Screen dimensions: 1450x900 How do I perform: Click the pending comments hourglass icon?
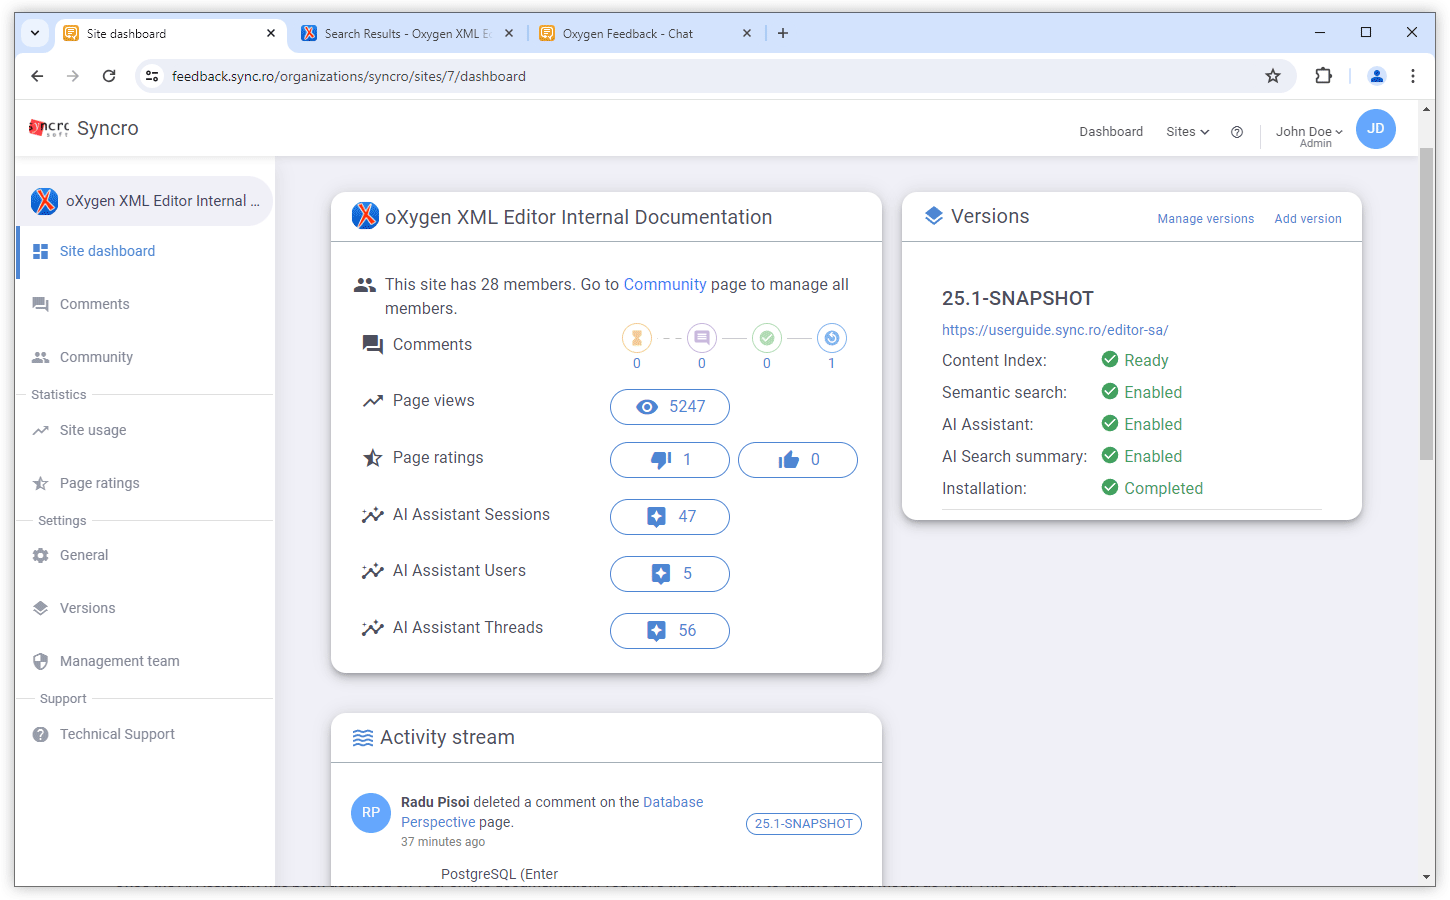pyautogui.click(x=637, y=338)
